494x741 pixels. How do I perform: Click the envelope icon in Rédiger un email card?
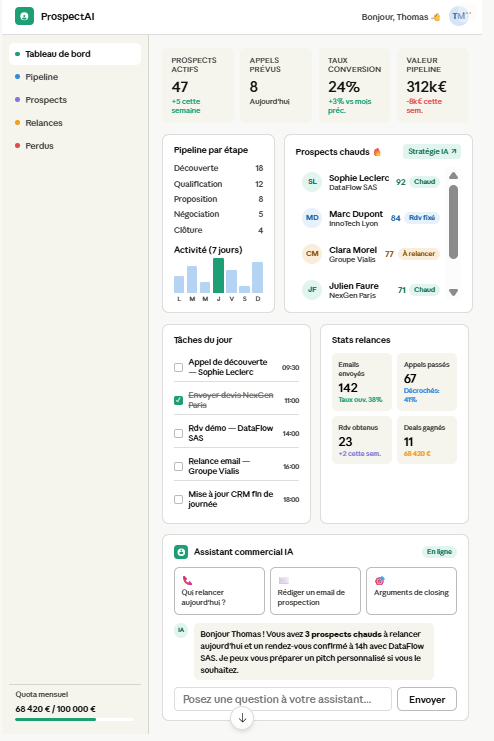click(283, 580)
